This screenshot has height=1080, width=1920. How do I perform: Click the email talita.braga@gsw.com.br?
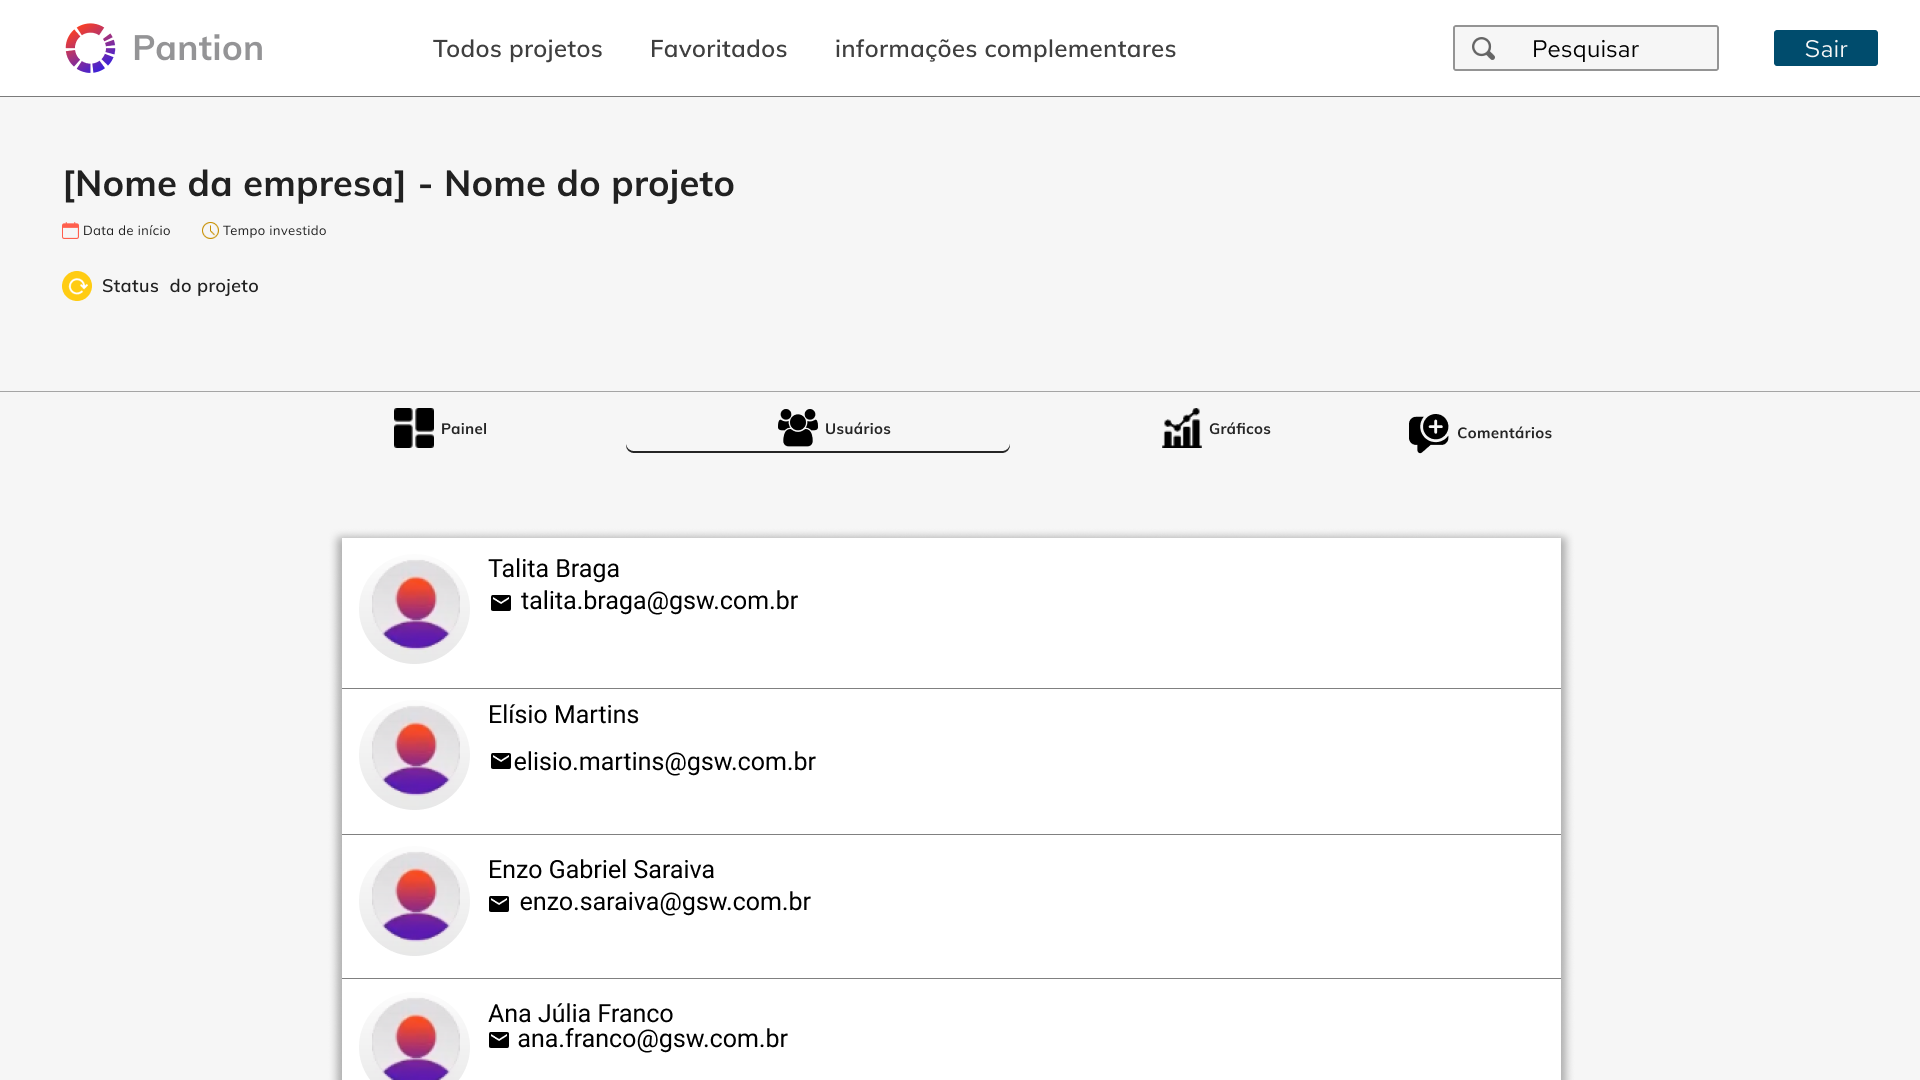point(659,601)
